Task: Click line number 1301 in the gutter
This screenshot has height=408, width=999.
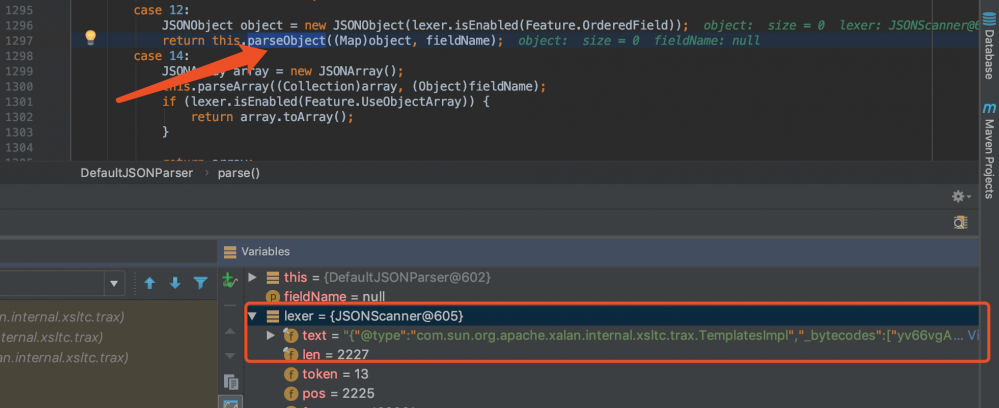Action: coord(18,101)
